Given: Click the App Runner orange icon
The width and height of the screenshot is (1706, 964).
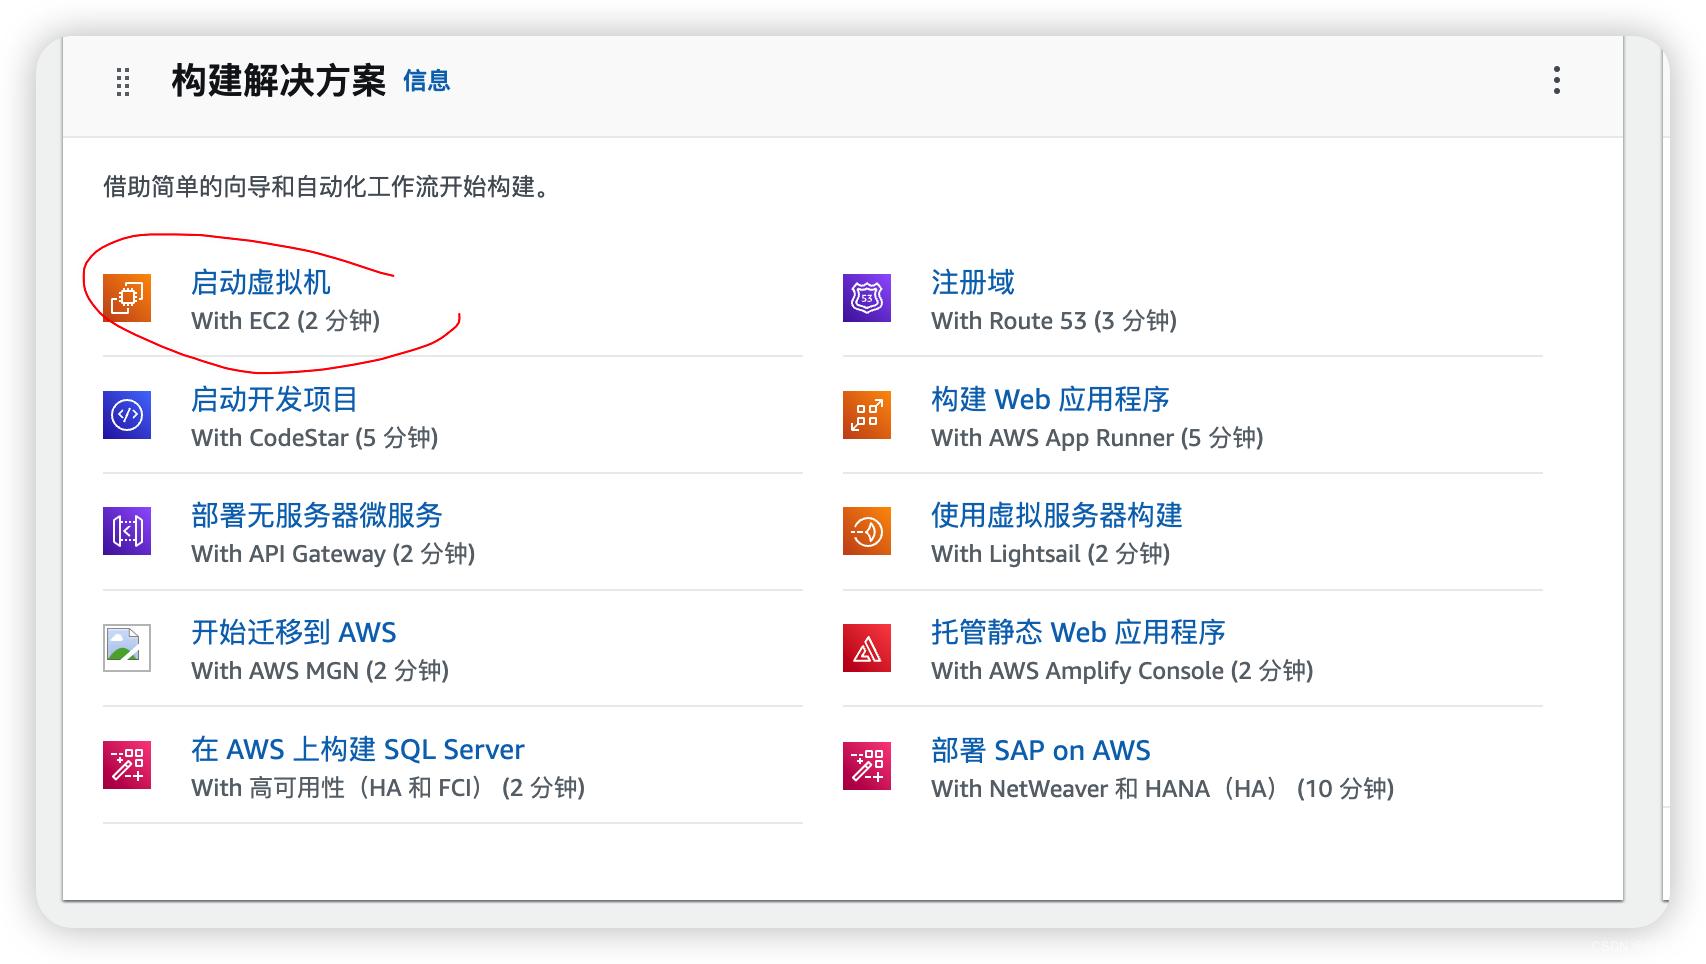Looking at the screenshot, I should tap(867, 415).
